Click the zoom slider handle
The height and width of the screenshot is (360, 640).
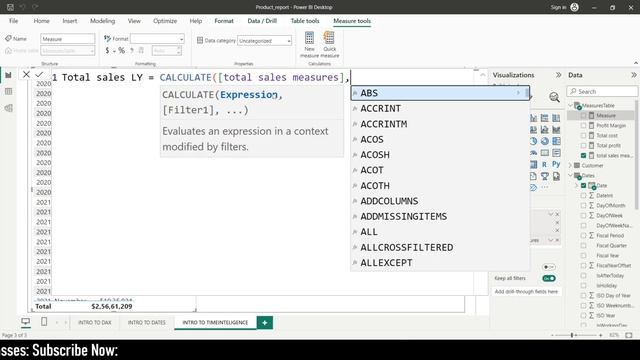point(572,335)
